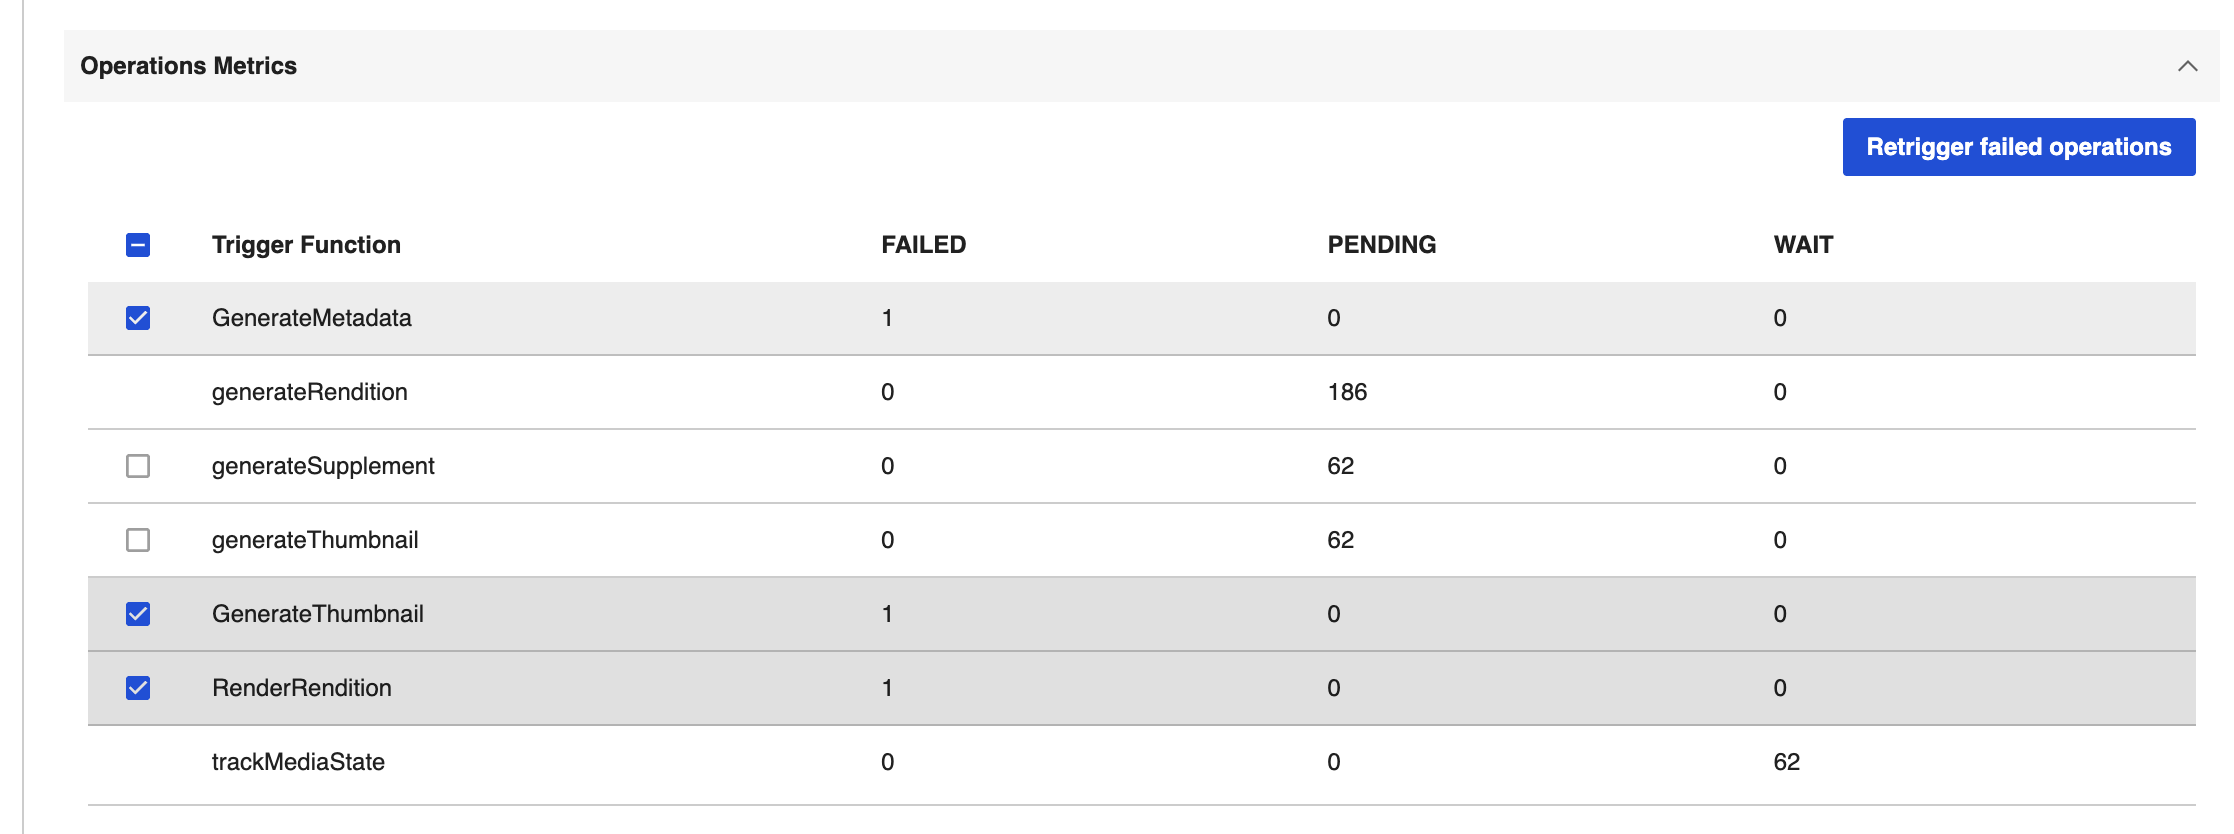Sort by the PENDING column header

coord(1382,243)
